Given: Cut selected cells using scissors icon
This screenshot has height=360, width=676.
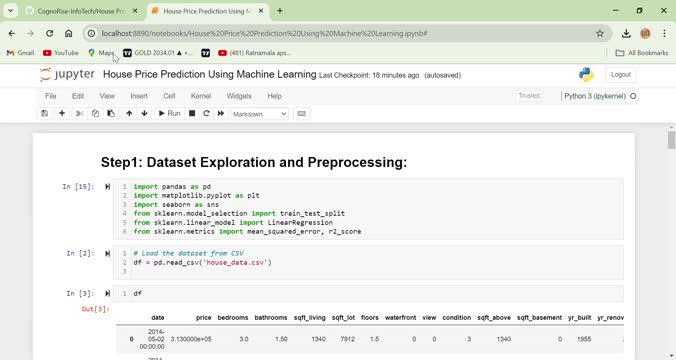Looking at the screenshot, I should (80, 113).
